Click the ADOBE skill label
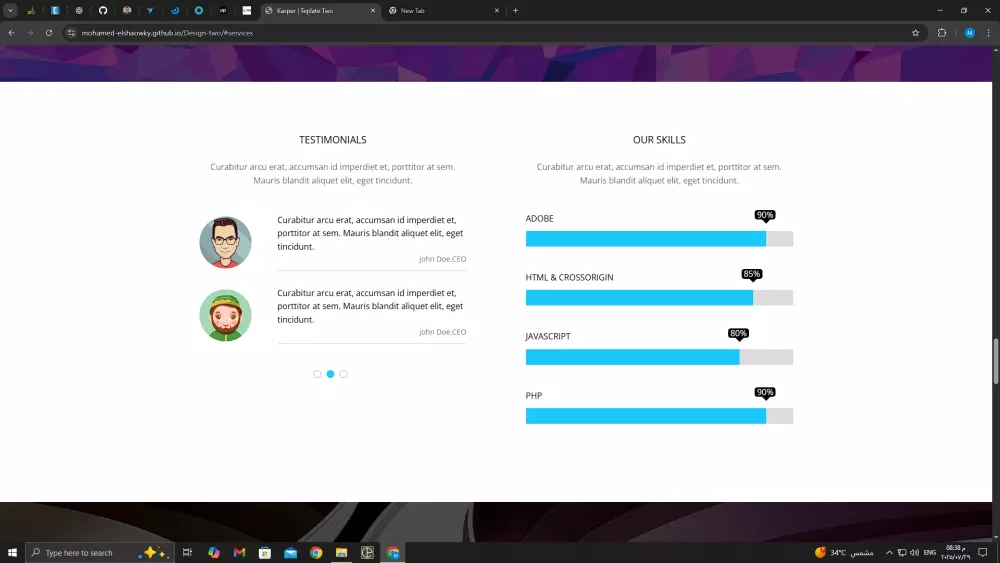1000x563 pixels. pos(539,218)
